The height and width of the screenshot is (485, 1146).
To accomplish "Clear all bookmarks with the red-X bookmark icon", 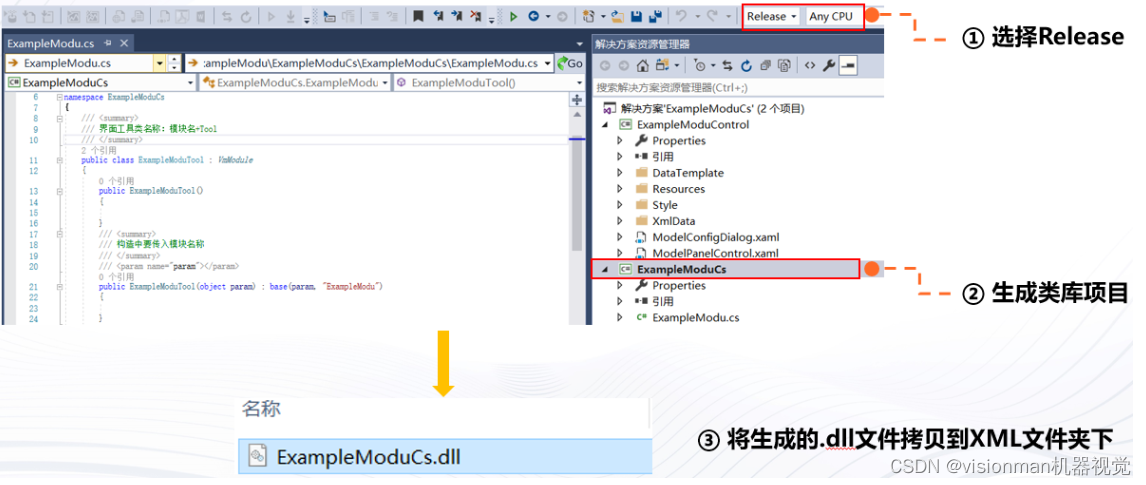I will pos(477,16).
